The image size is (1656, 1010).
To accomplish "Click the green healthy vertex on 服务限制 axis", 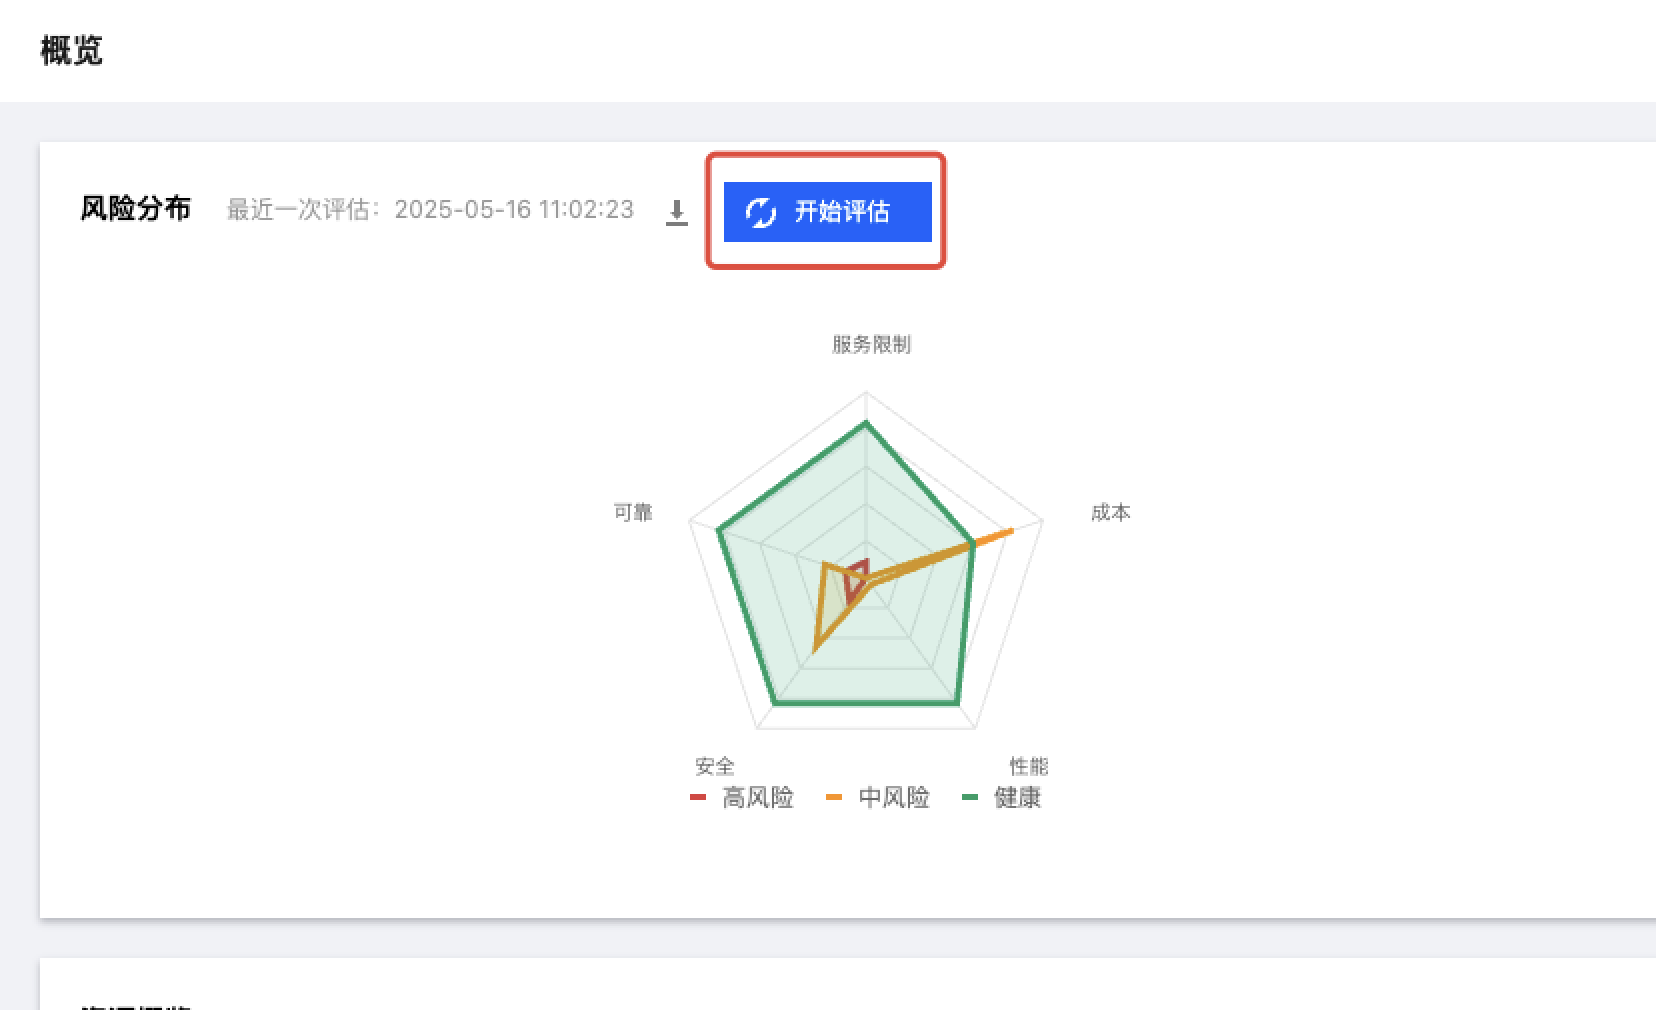I will pyautogui.click(x=866, y=424).
